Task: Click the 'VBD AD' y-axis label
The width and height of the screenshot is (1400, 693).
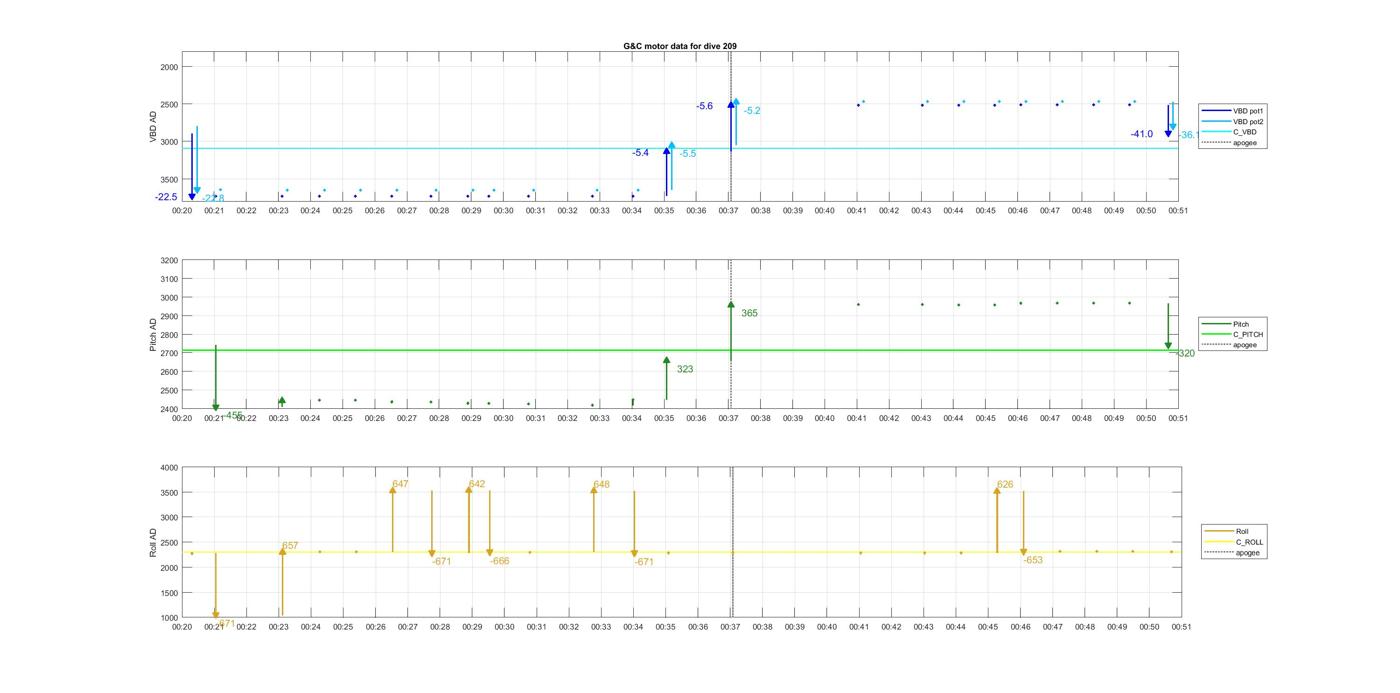Action: 154,127
